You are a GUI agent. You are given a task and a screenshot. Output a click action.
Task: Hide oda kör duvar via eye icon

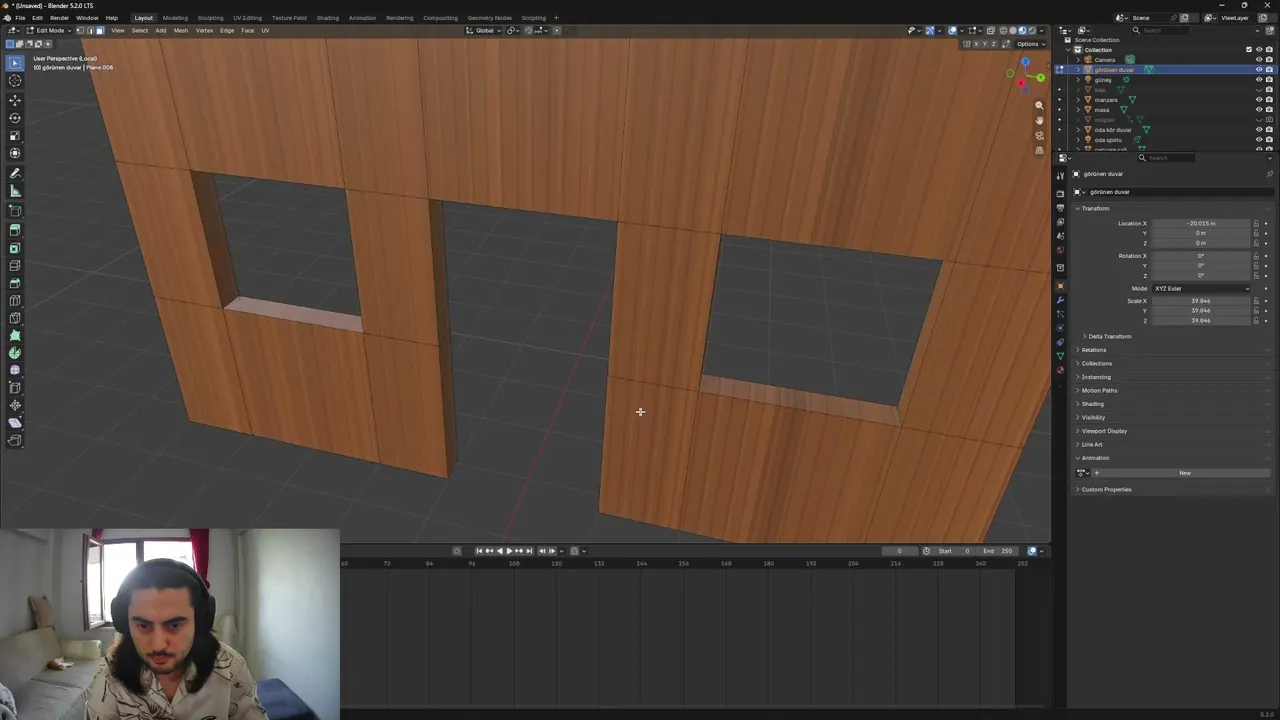[x=1259, y=130]
